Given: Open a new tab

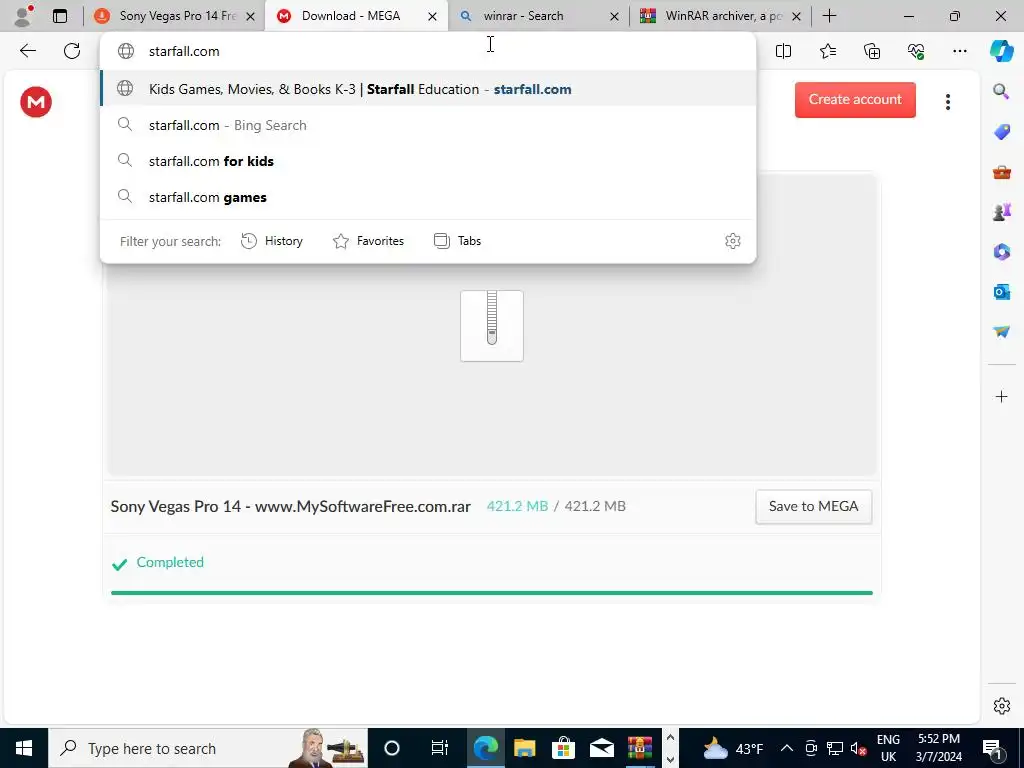Looking at the screenshot, I should click(829, 16).
